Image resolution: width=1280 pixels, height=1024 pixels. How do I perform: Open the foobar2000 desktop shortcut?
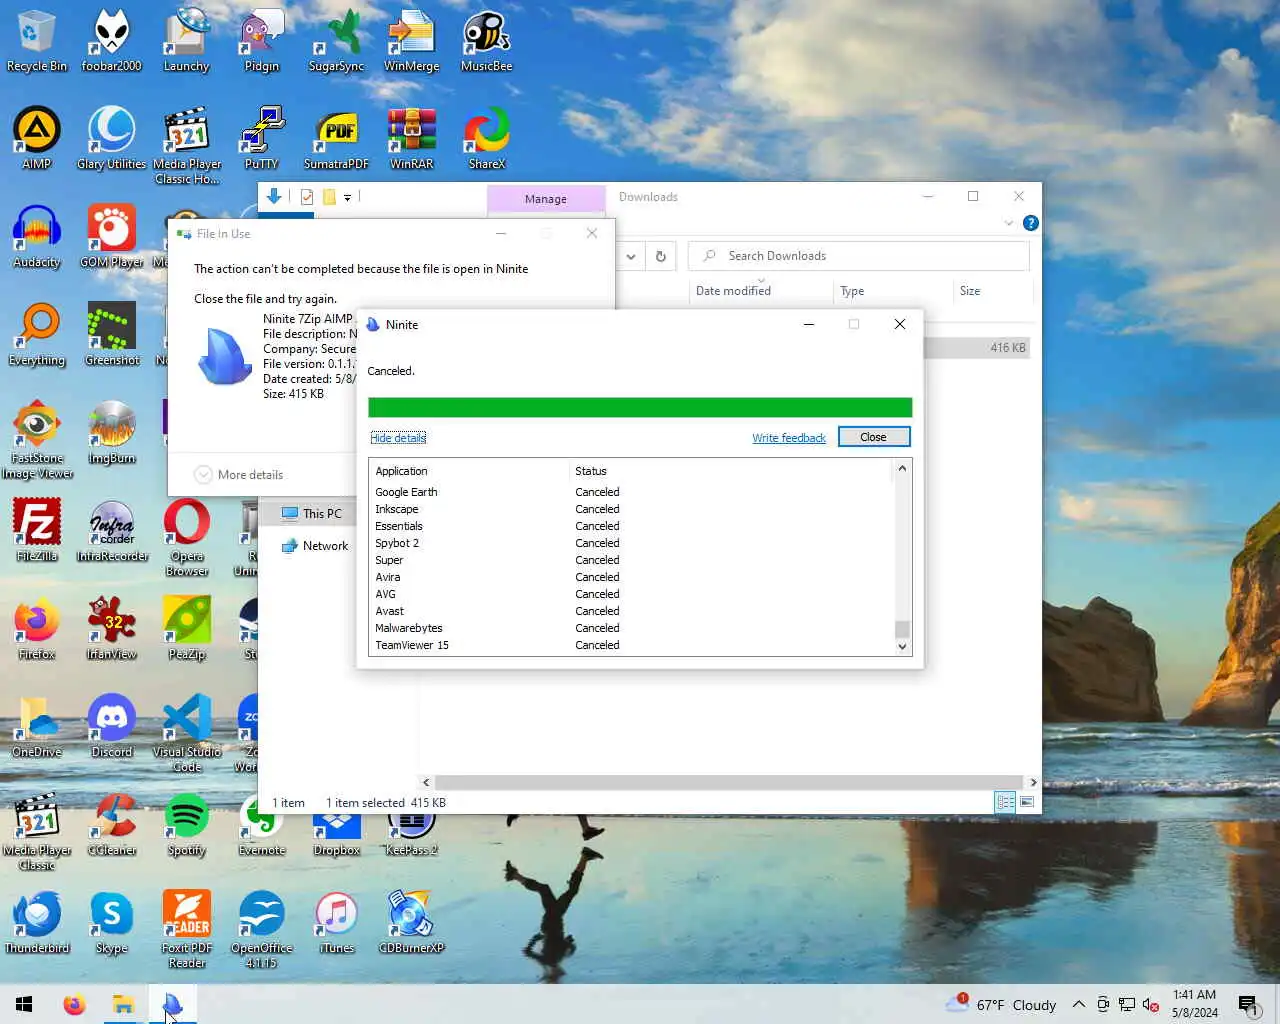(x=111, y=40)
